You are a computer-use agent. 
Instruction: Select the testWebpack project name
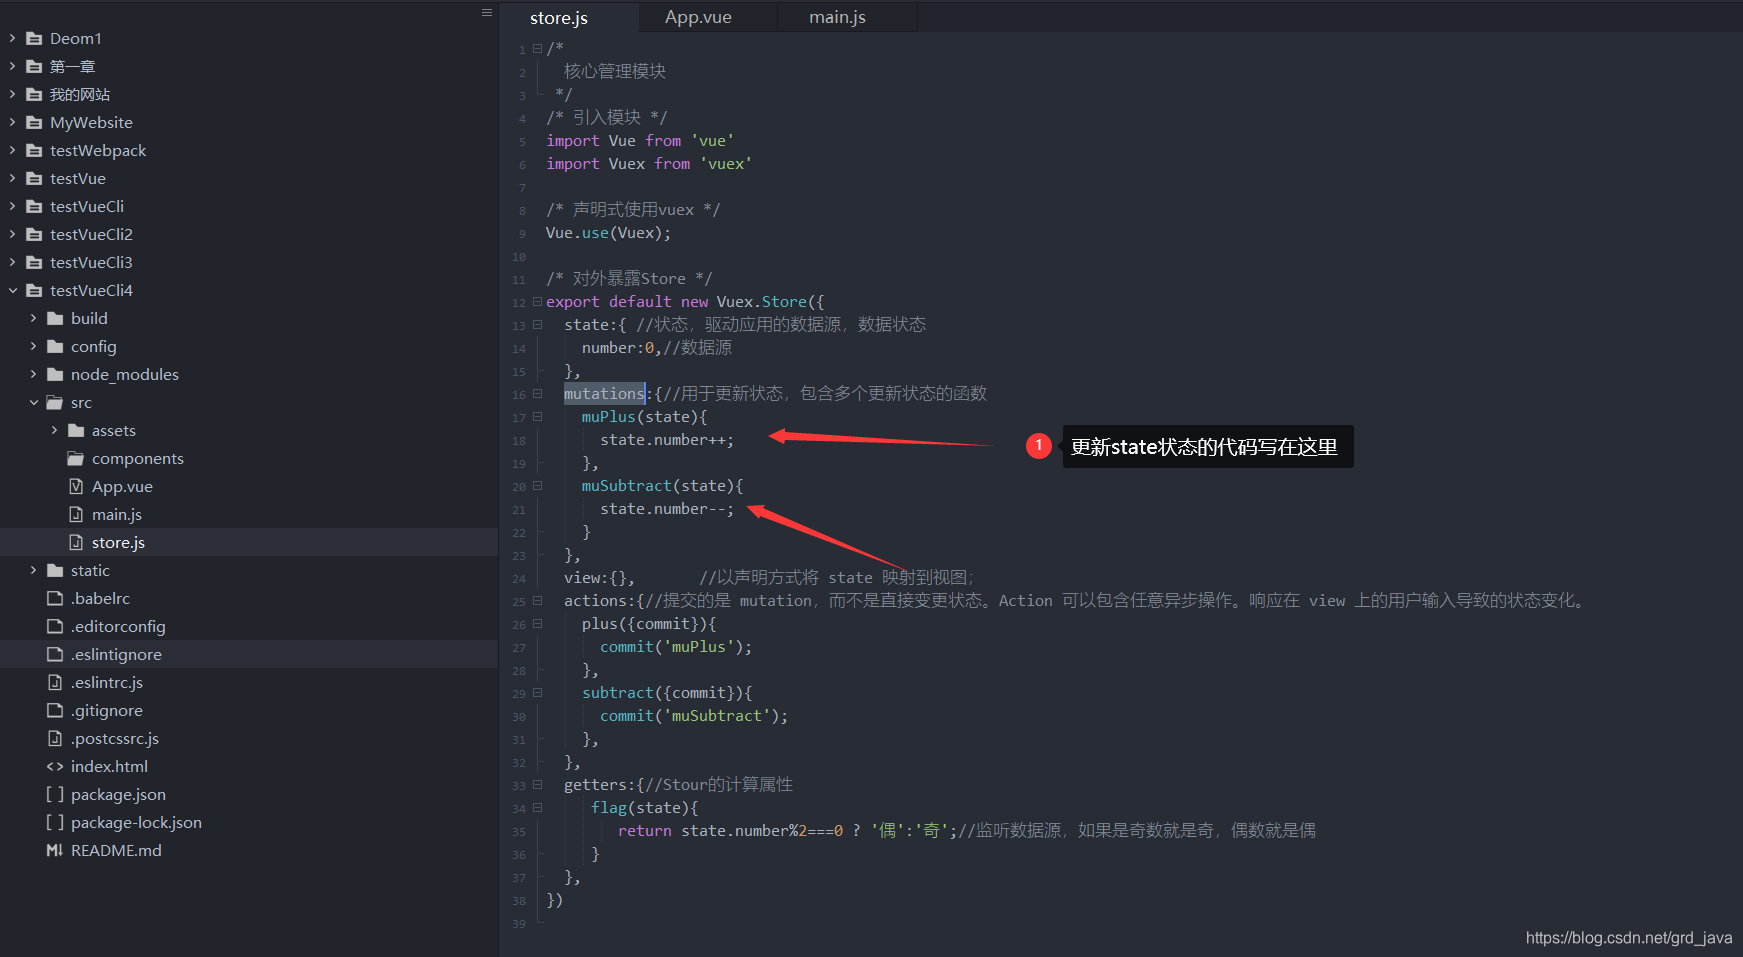(98, 150)
